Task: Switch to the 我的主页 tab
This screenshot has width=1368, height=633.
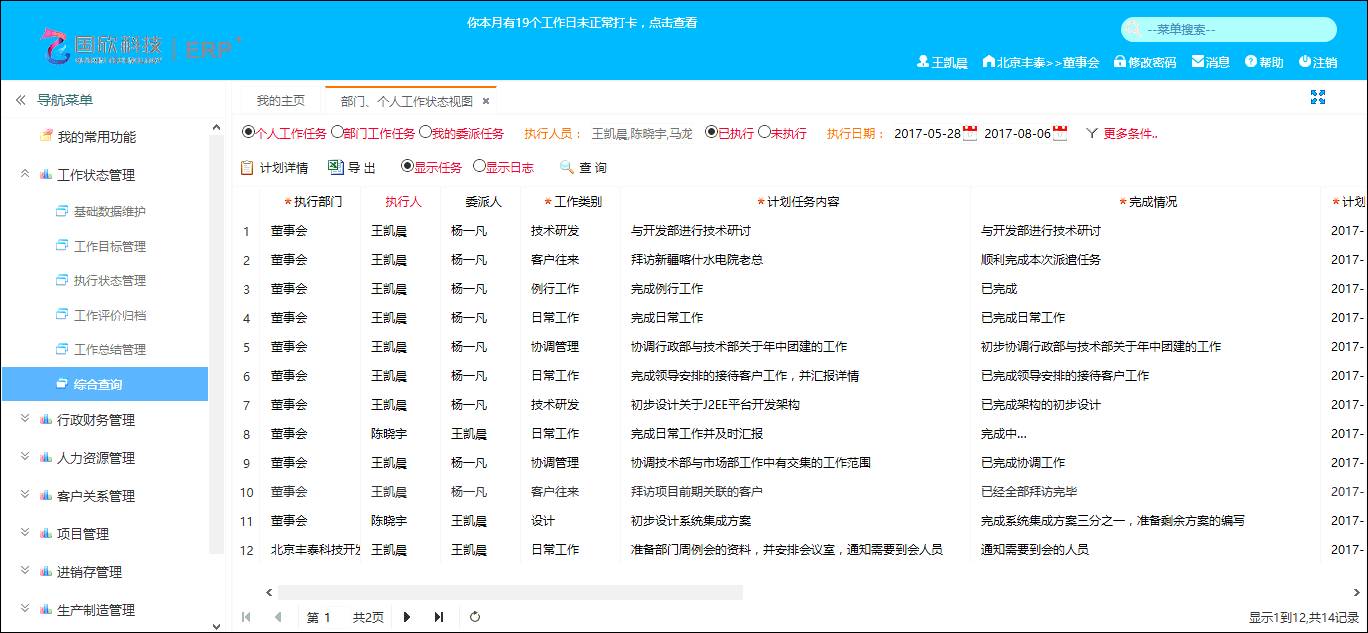Action: 280,101
